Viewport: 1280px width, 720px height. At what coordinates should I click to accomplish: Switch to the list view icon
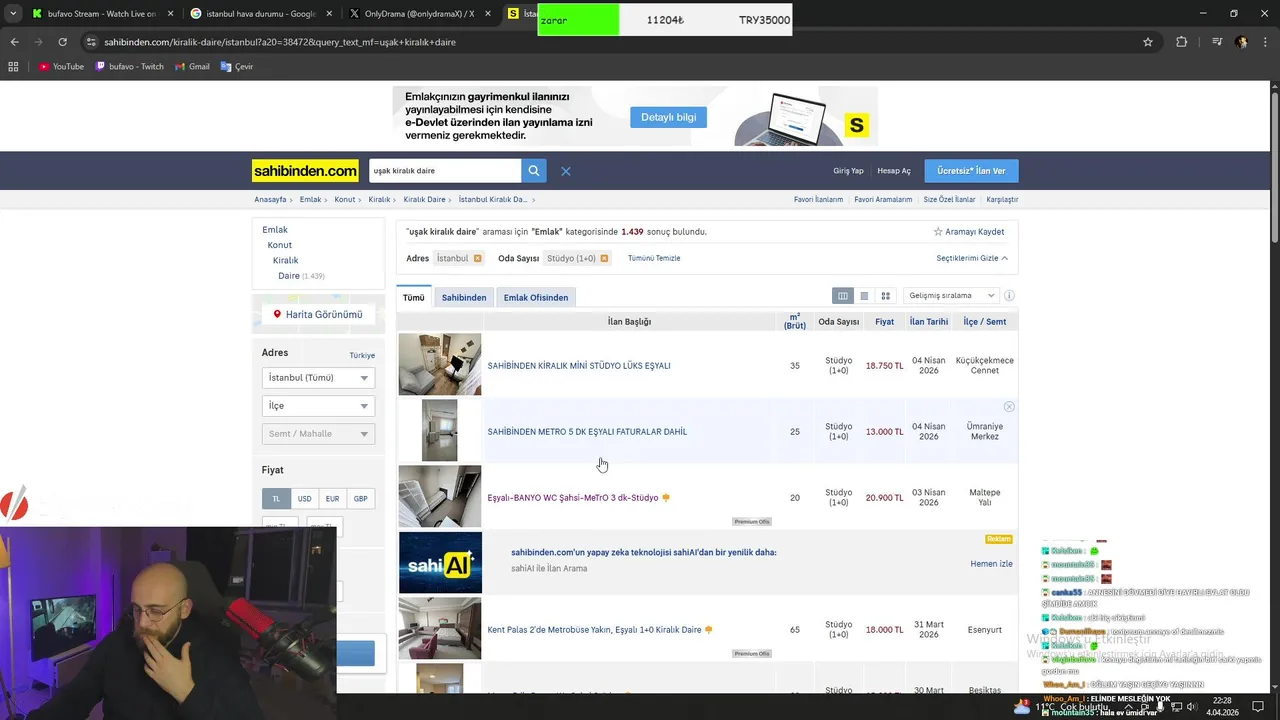864,296
